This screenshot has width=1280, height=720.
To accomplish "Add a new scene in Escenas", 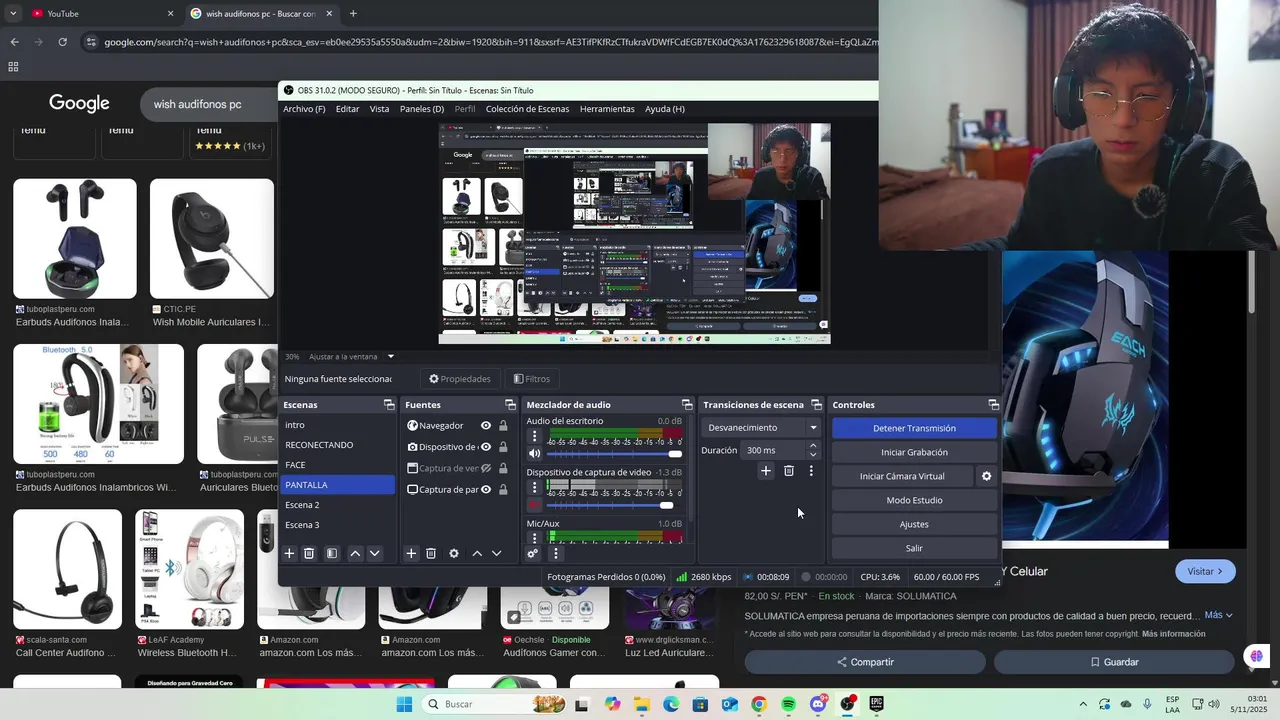I will click(x=289, y=553).
